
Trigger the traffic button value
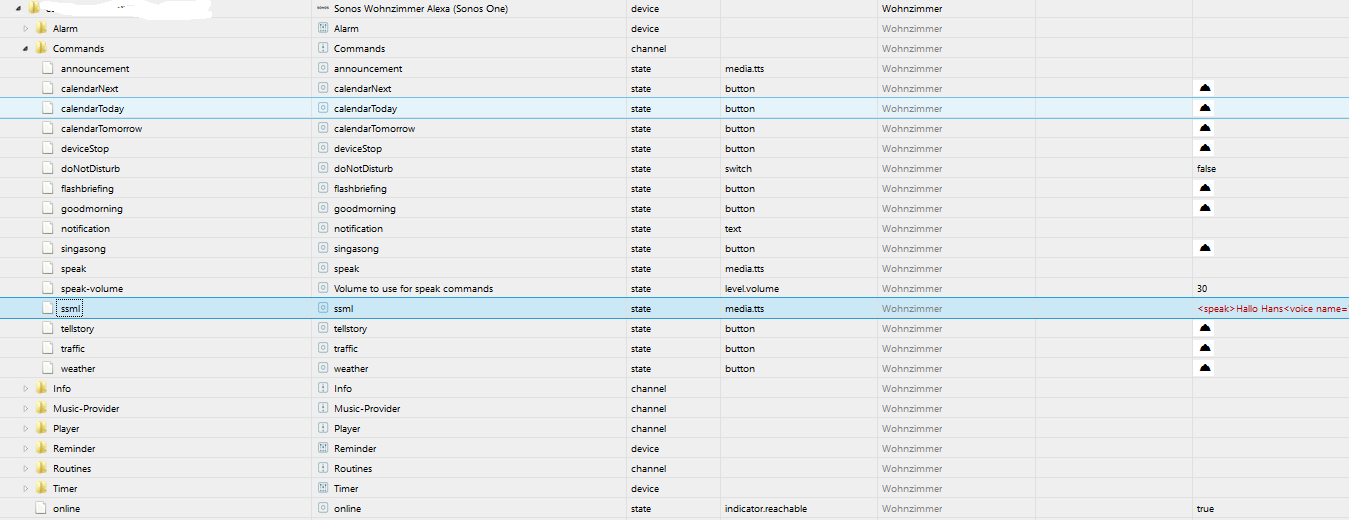pos(1205,348)
